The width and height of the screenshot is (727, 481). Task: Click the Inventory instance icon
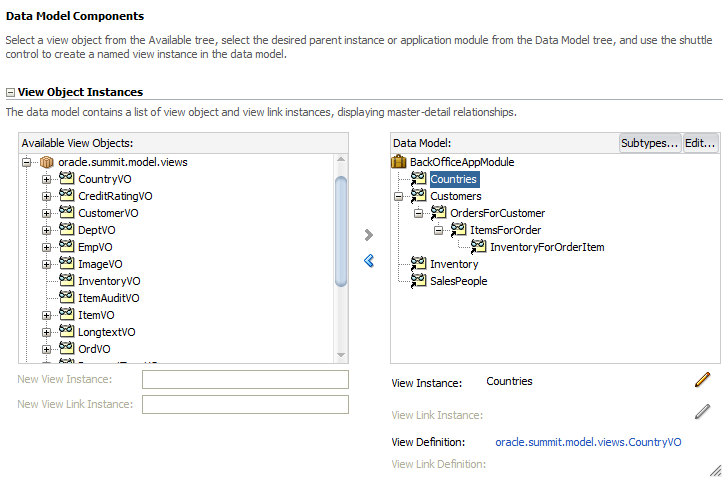[418, 264]
